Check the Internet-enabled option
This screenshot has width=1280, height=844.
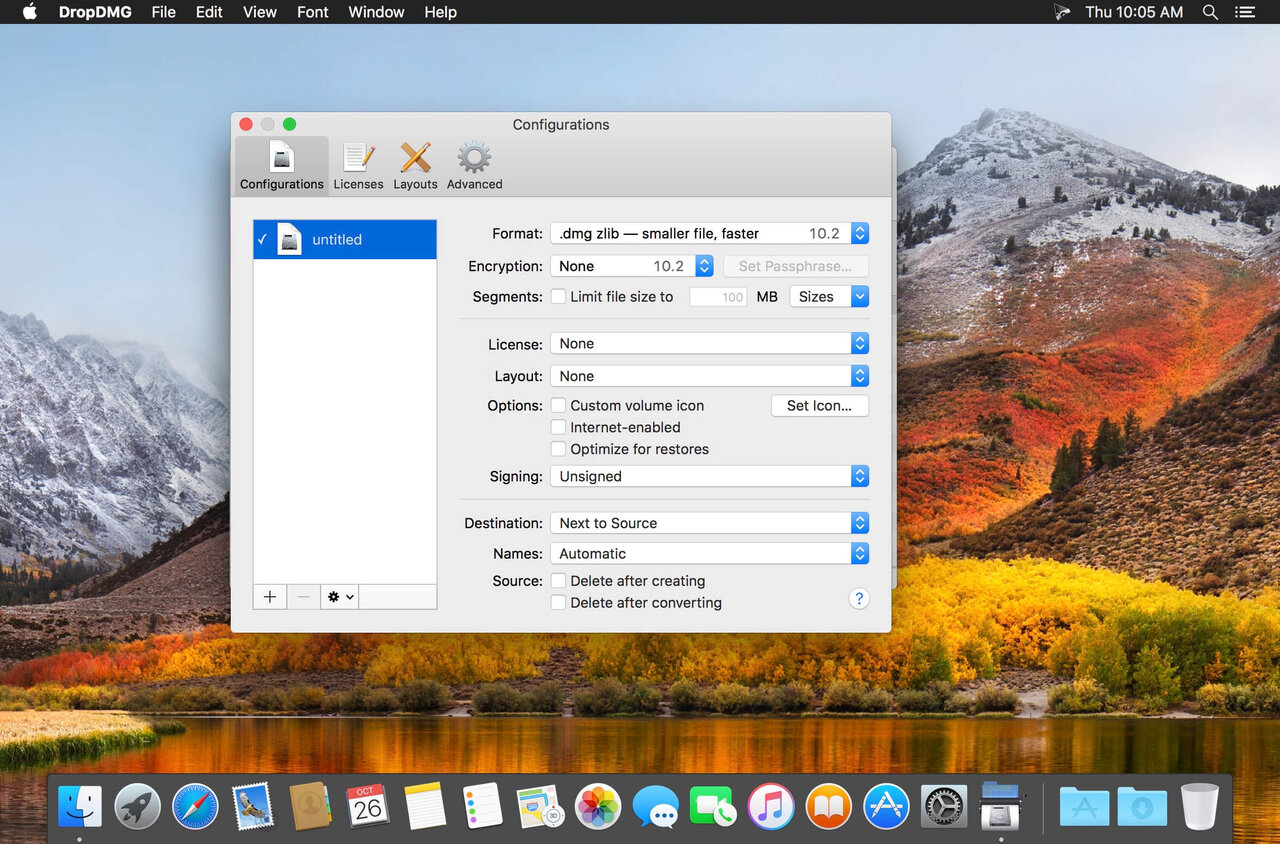click(559, 428)
